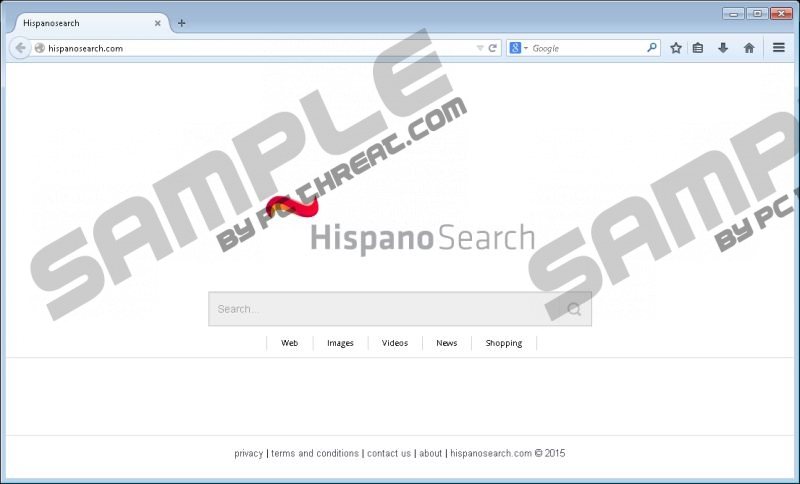Click the browser back arrow button
The width and height of the screenshot is (800, 484).
coord(20,48)
